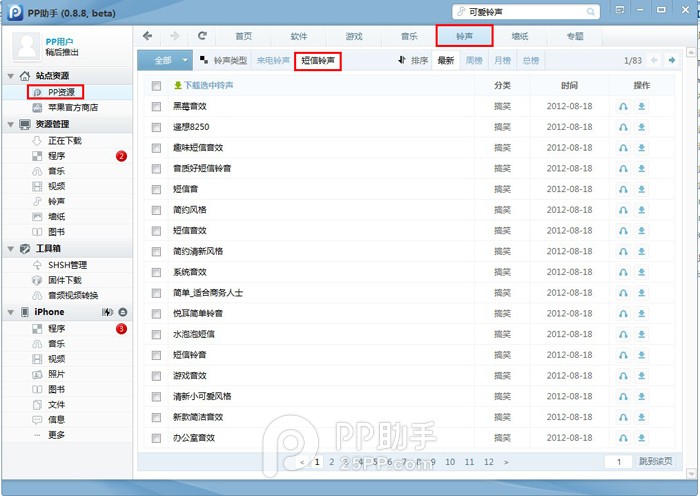Download the 简约风格 ringtone
The width and height of the screenshot is (700, 496).
click(x=642, y=210)
